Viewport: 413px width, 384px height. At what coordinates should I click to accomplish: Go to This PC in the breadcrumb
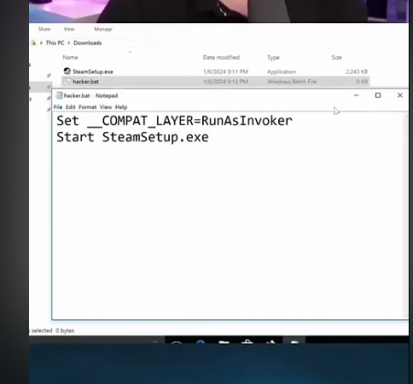(55, 43)
